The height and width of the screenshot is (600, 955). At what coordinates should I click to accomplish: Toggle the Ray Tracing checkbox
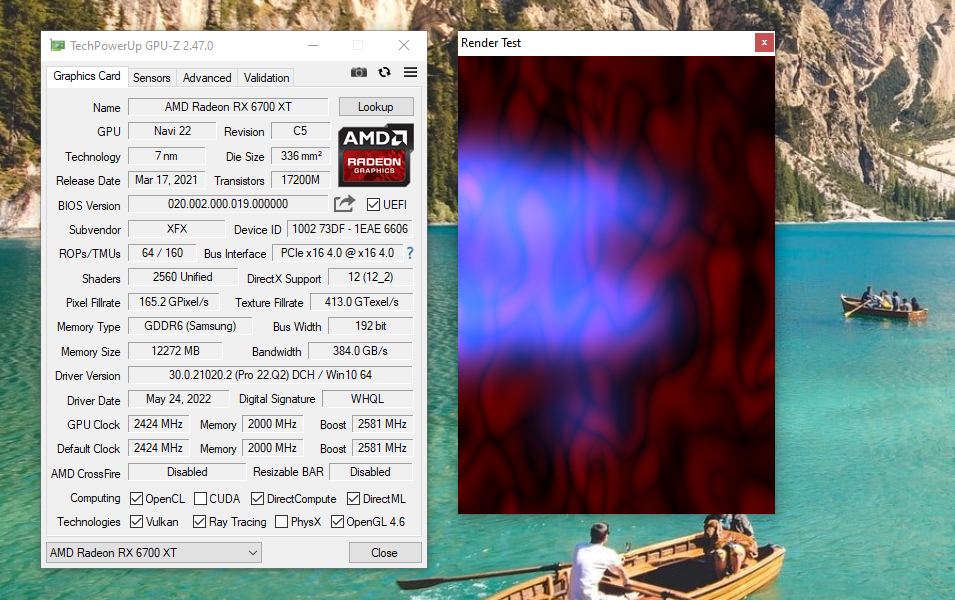(x=199, y=522)
